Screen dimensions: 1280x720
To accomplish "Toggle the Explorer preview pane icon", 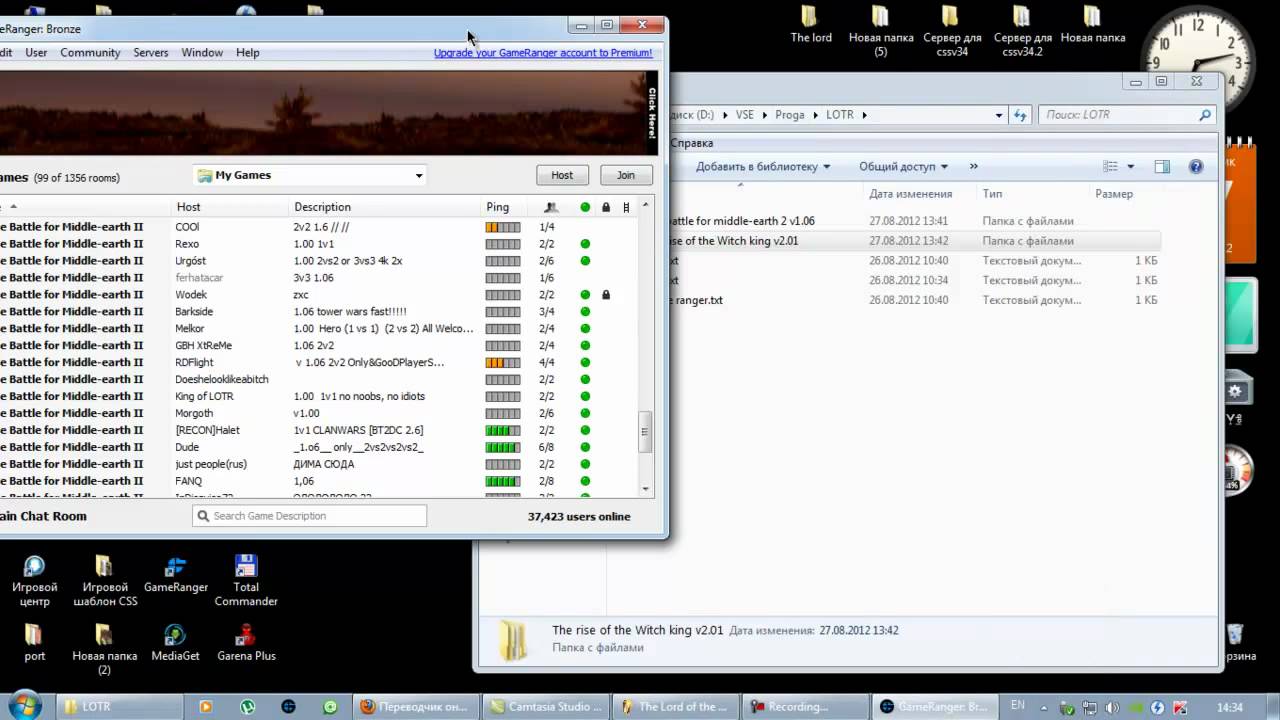I will coord(1162,167).
